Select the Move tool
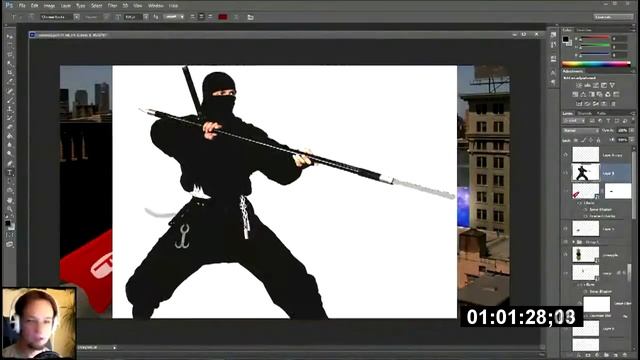This screenshot has height=360, width=640. pos(10,37)
